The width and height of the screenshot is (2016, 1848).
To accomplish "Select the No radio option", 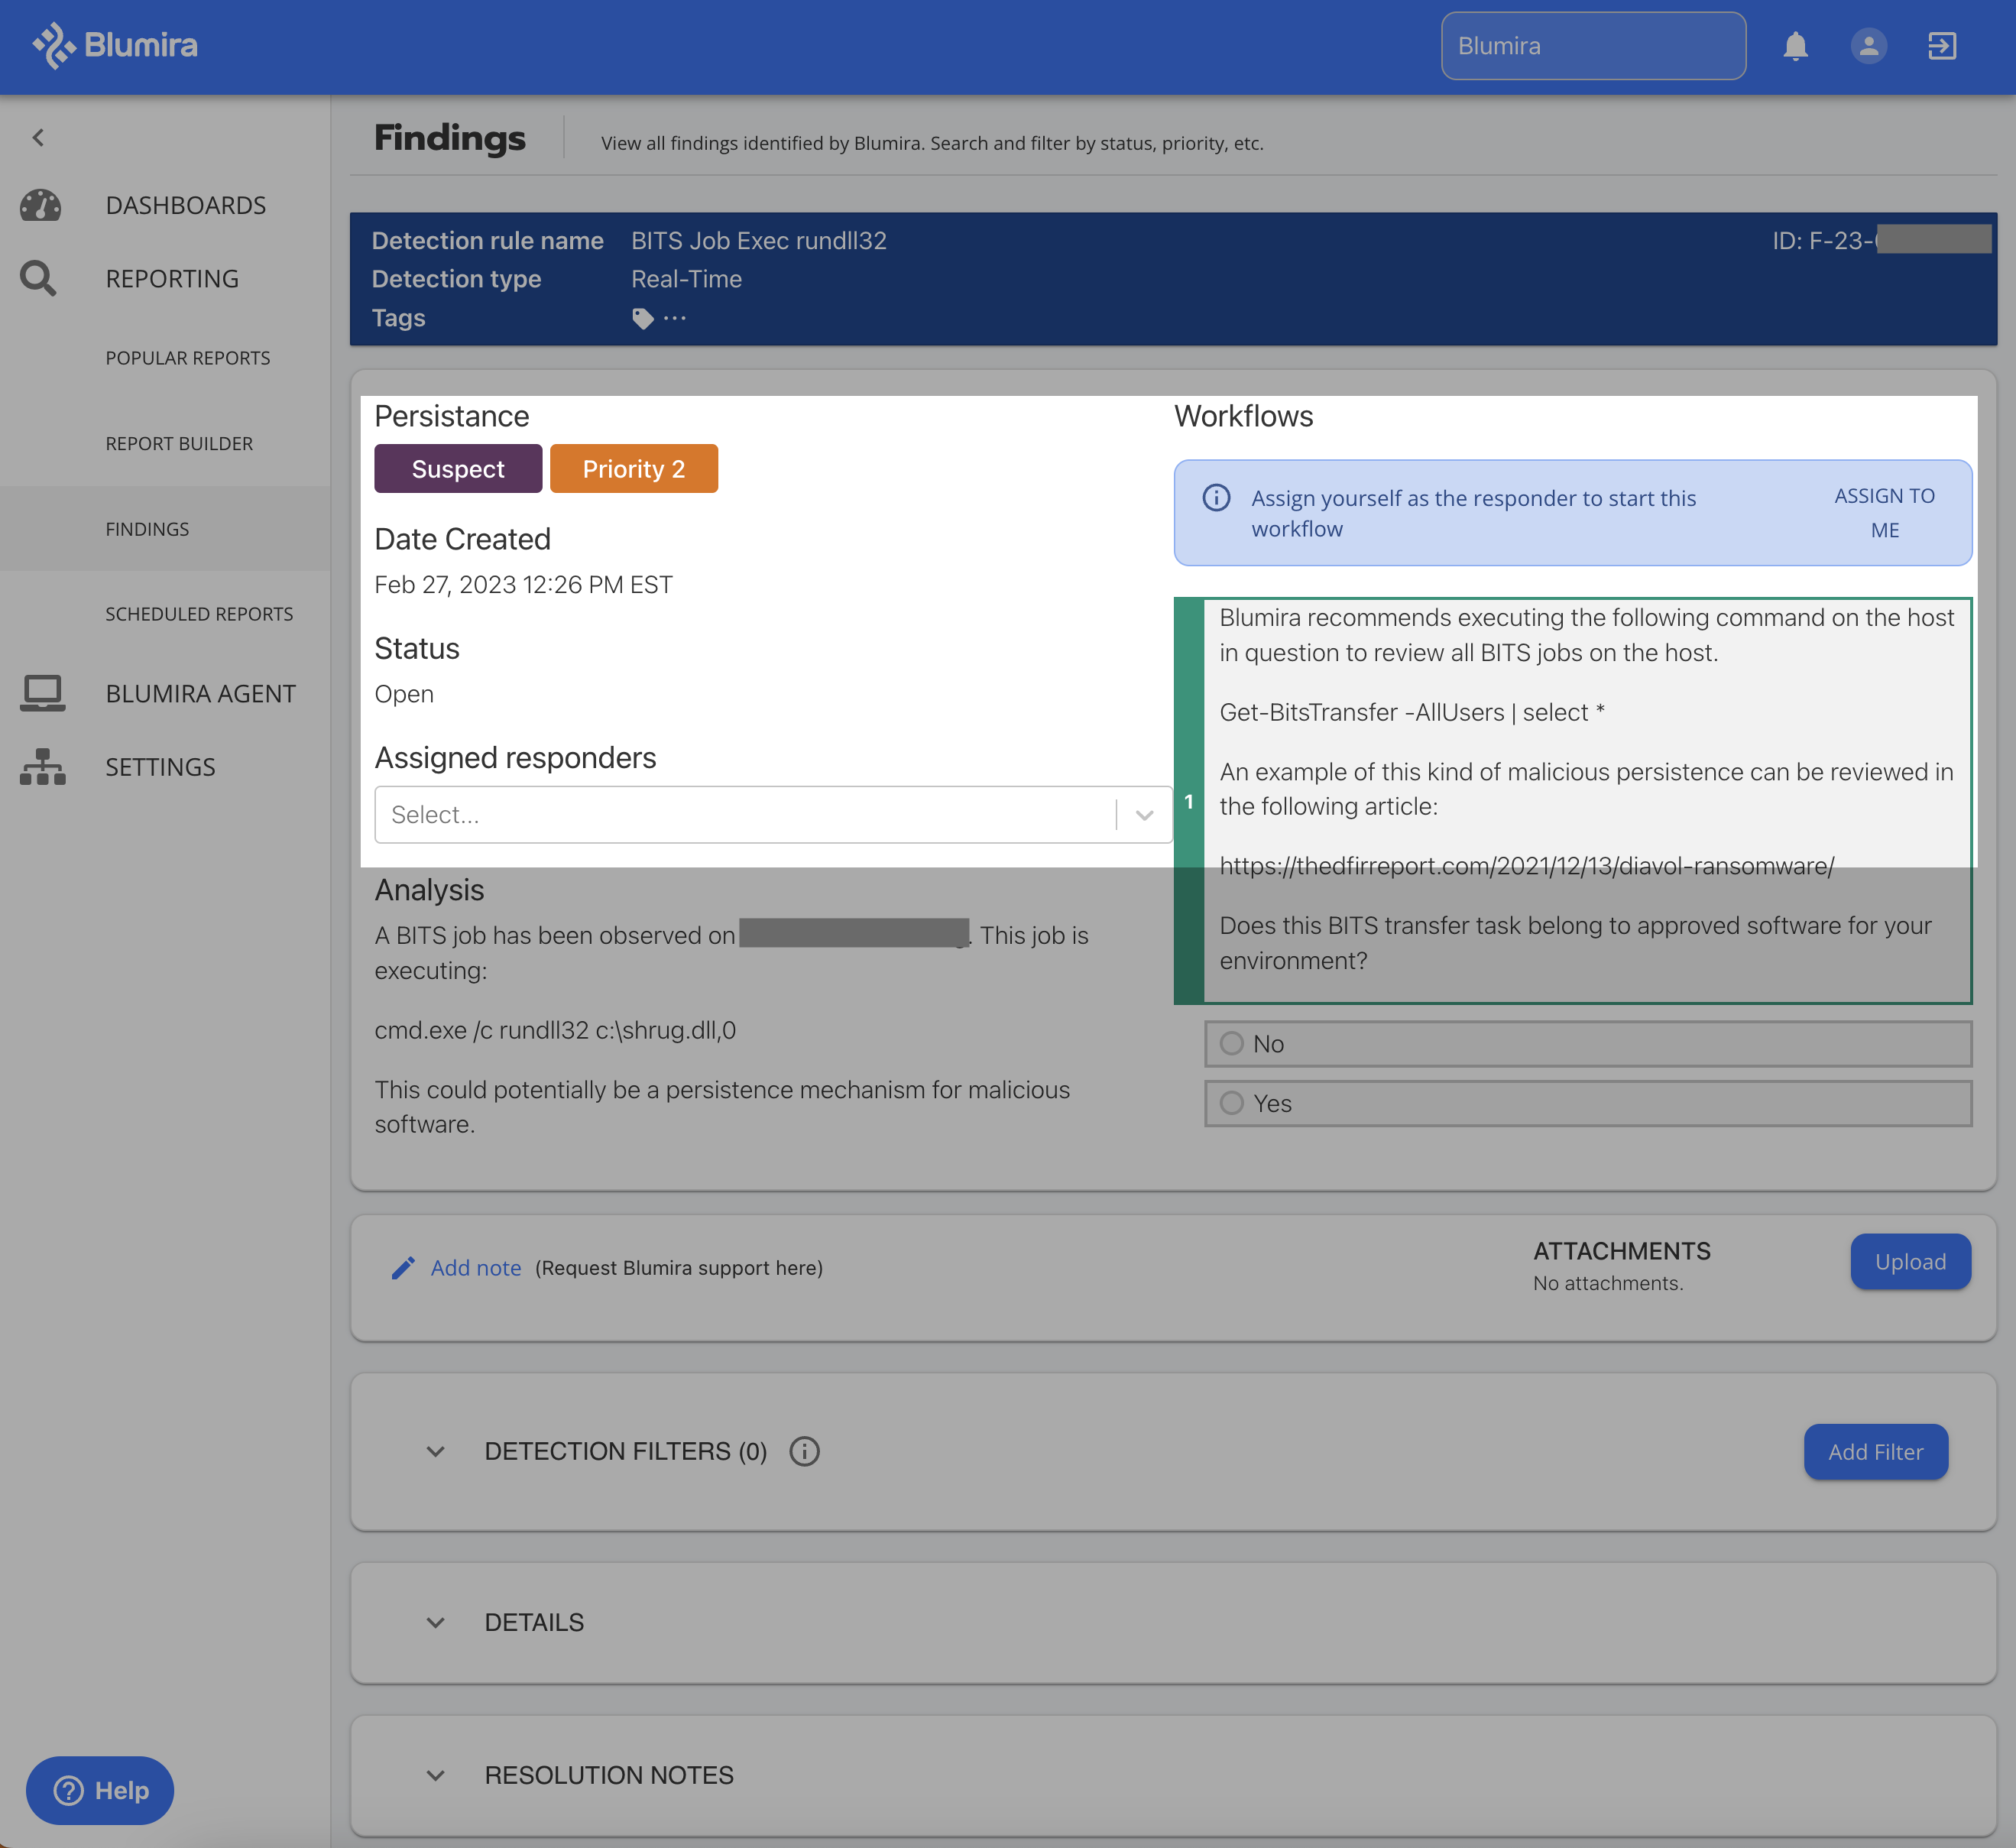I will [x=1232, y=1043].
